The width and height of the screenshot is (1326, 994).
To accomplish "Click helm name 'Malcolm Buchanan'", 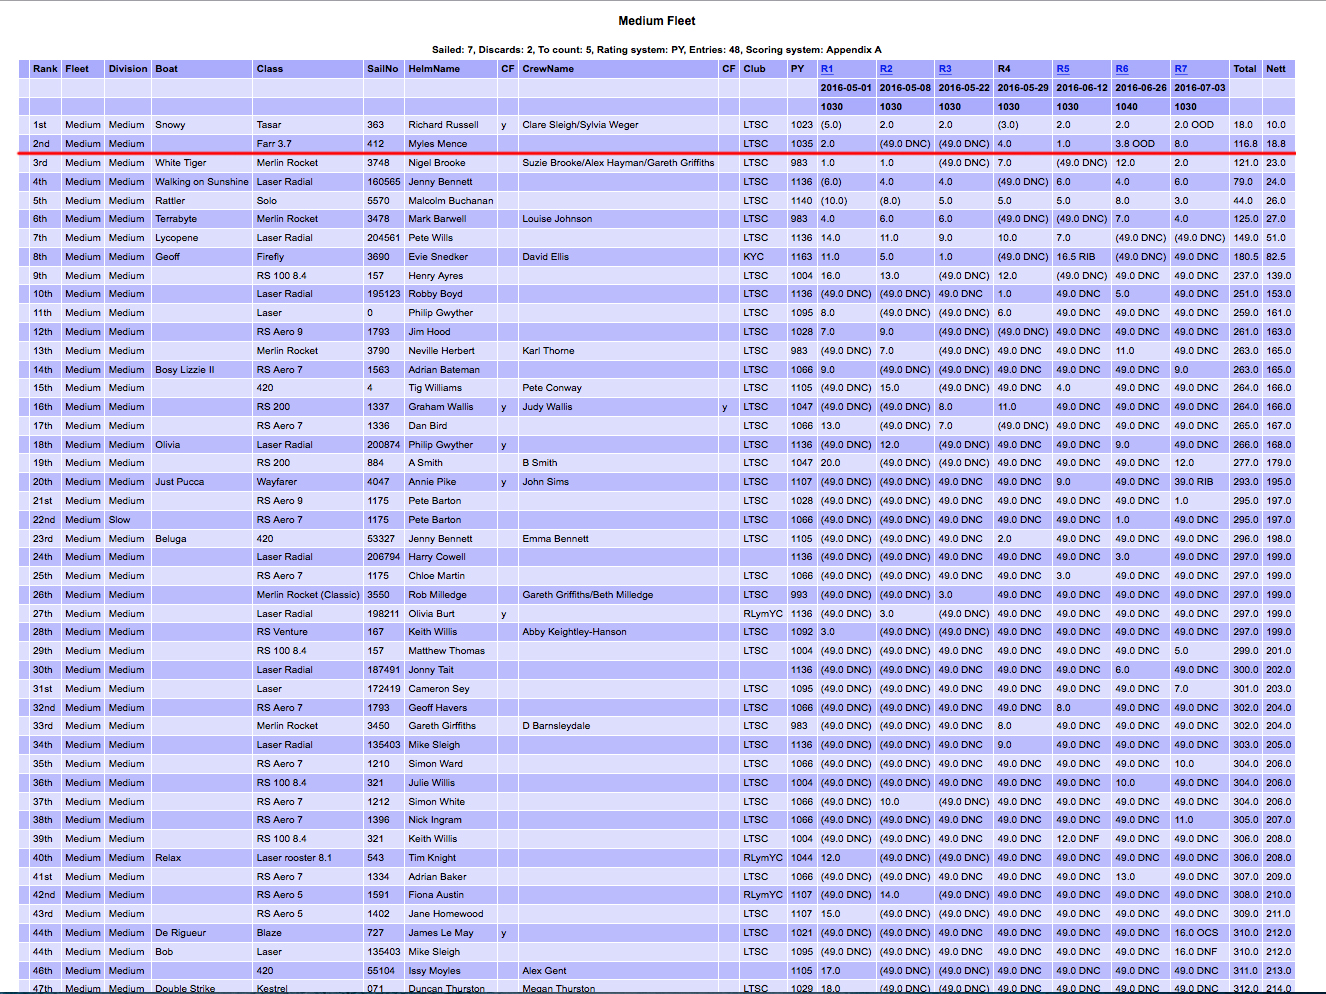I will click(451, 201).
